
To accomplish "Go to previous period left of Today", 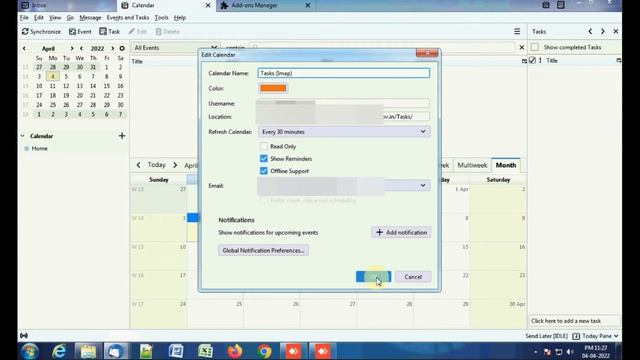I will tap(138, 165).
